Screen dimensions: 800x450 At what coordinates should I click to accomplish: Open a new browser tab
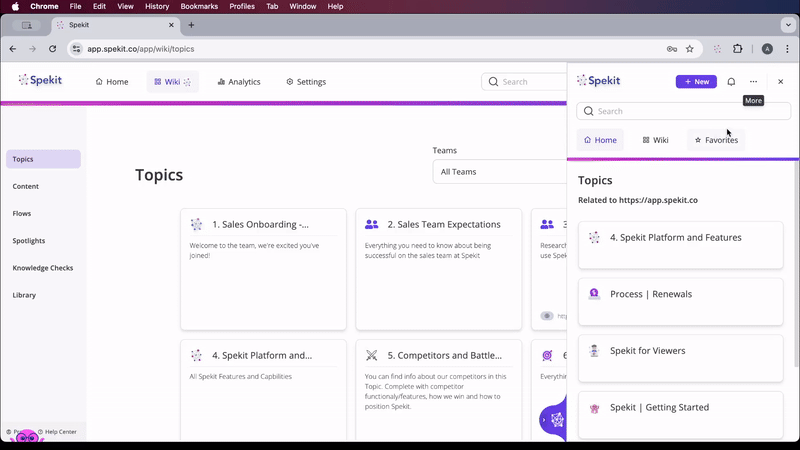(x=191, y=25)
